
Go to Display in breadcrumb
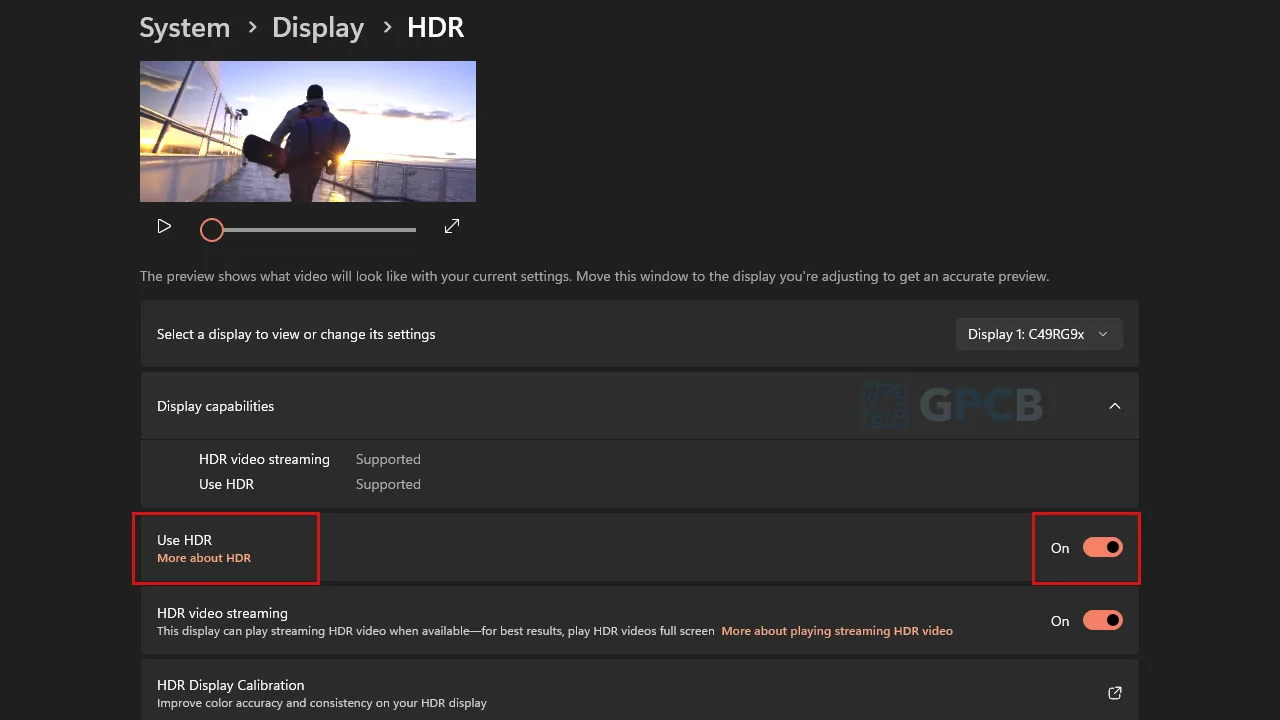click(318, 27)
